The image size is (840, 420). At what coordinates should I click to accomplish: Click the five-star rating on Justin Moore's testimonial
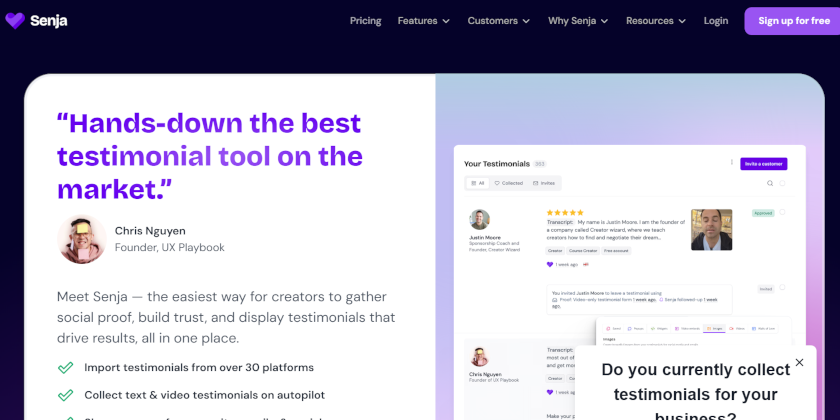[x=565, y=213]
